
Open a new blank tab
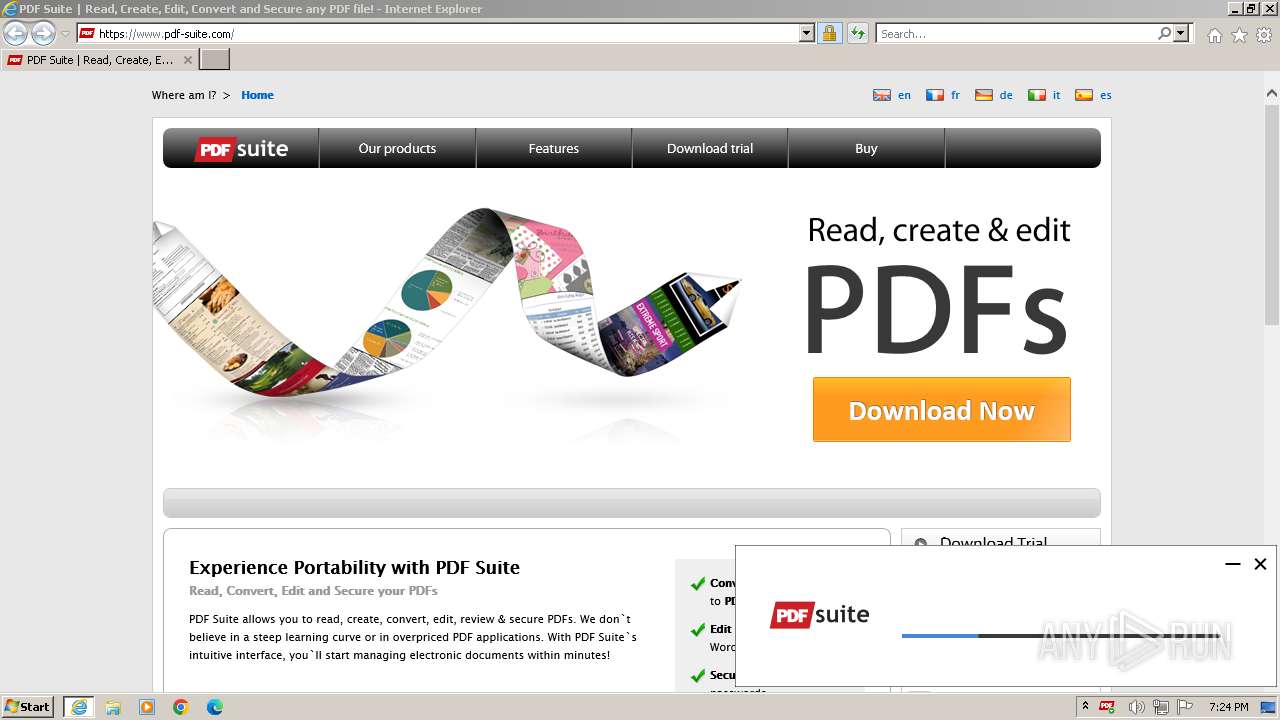[x=215, y=60]
